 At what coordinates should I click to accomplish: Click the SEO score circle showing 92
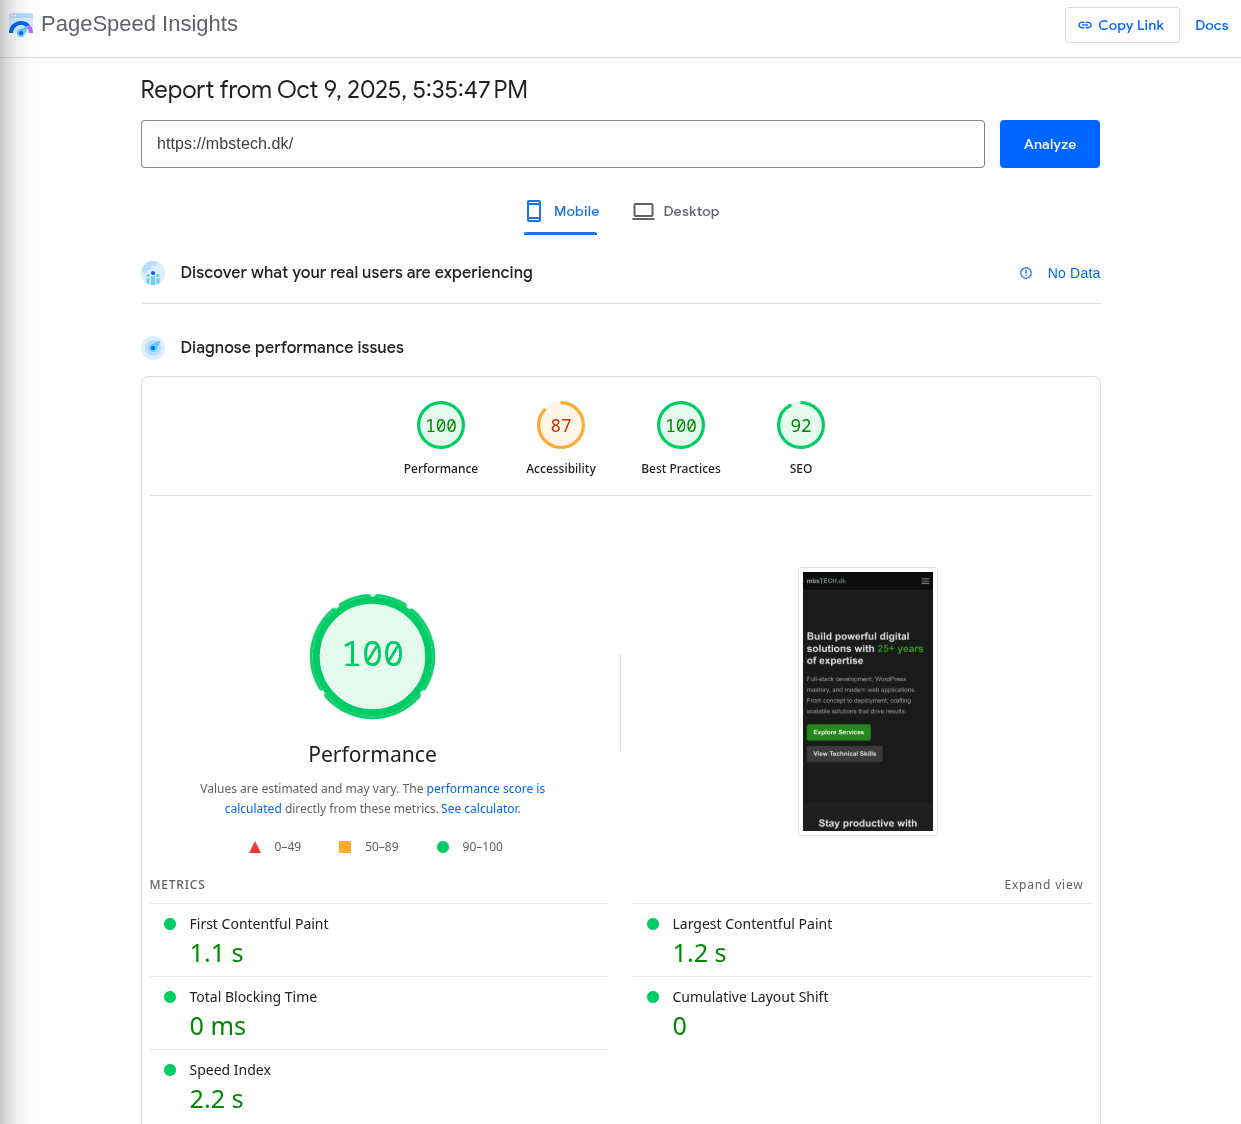point(801,425)
